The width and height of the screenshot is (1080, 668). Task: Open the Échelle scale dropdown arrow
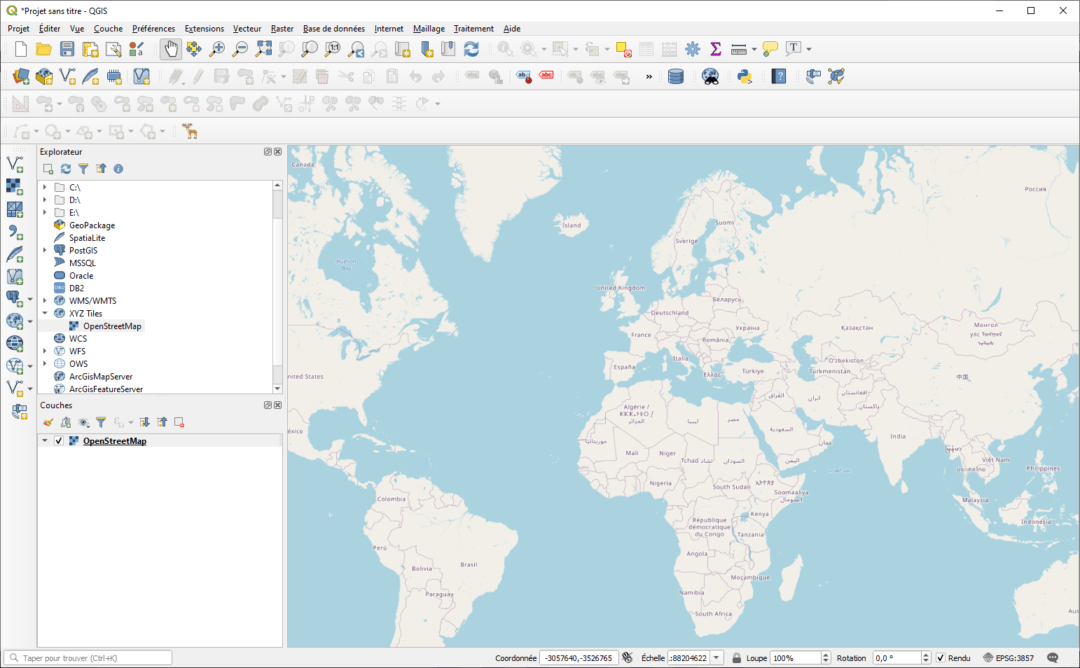717,657
